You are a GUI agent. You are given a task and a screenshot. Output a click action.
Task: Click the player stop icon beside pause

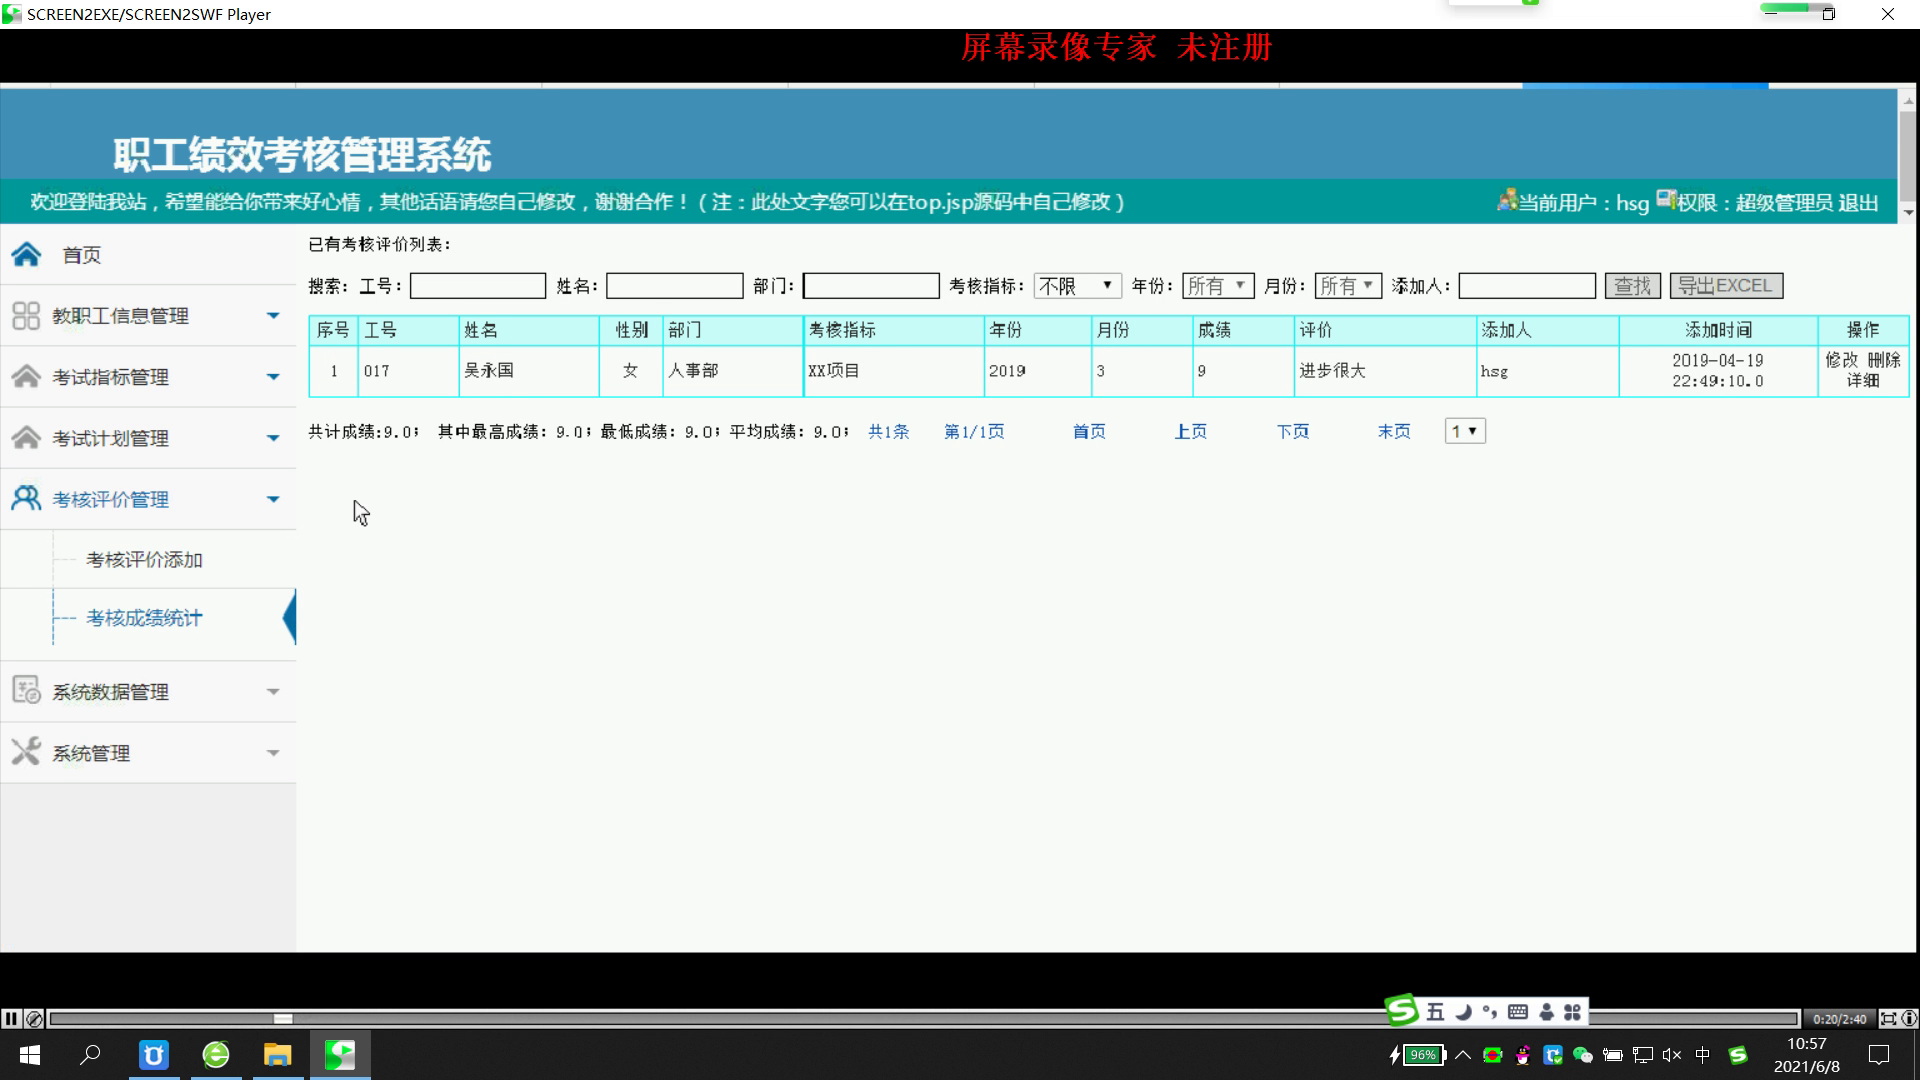[x=34, y=1019]
